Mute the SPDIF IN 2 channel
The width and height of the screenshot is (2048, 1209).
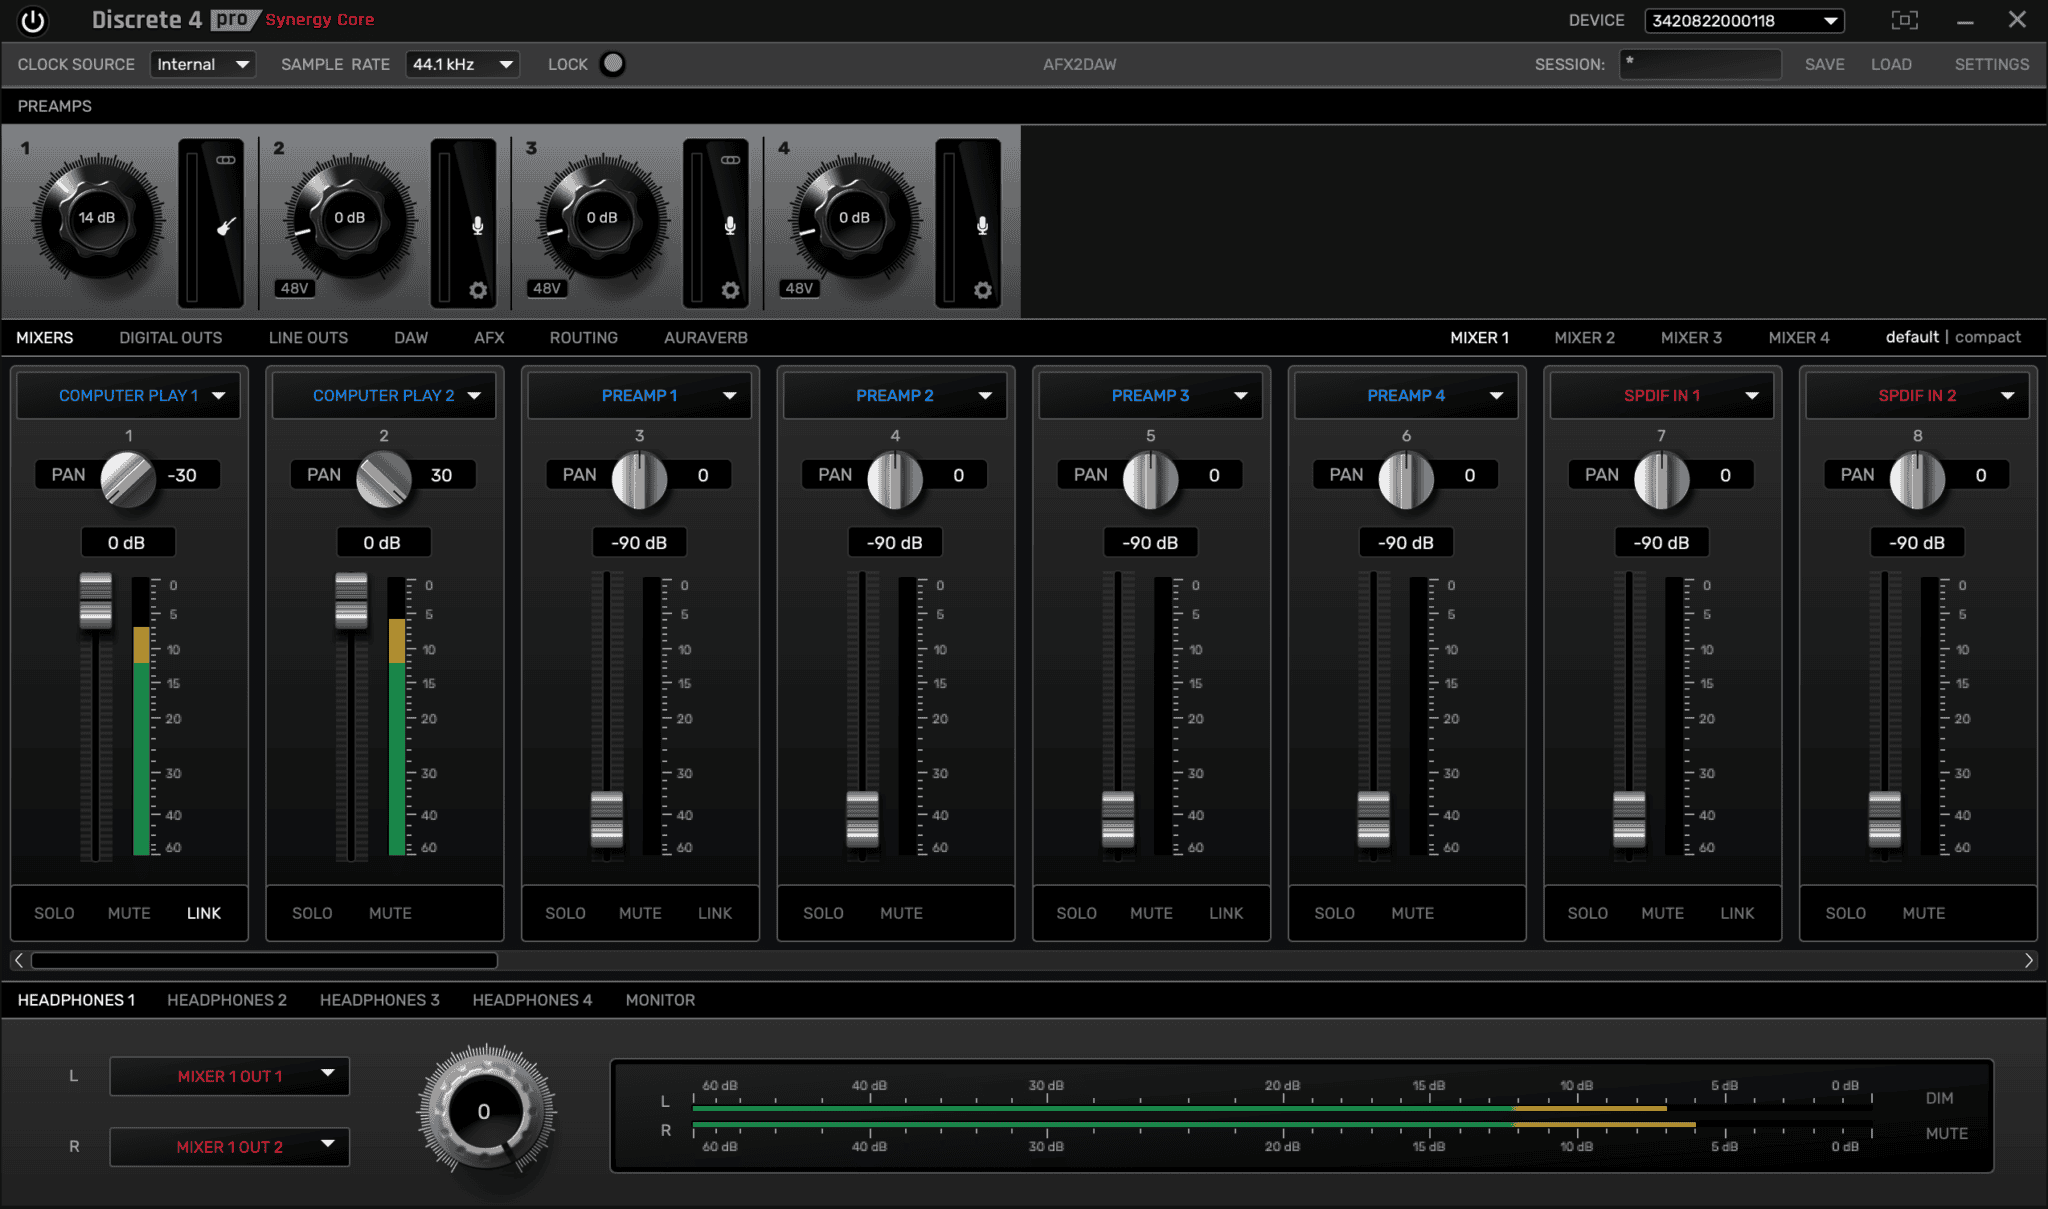click(x=1922, y=913)
